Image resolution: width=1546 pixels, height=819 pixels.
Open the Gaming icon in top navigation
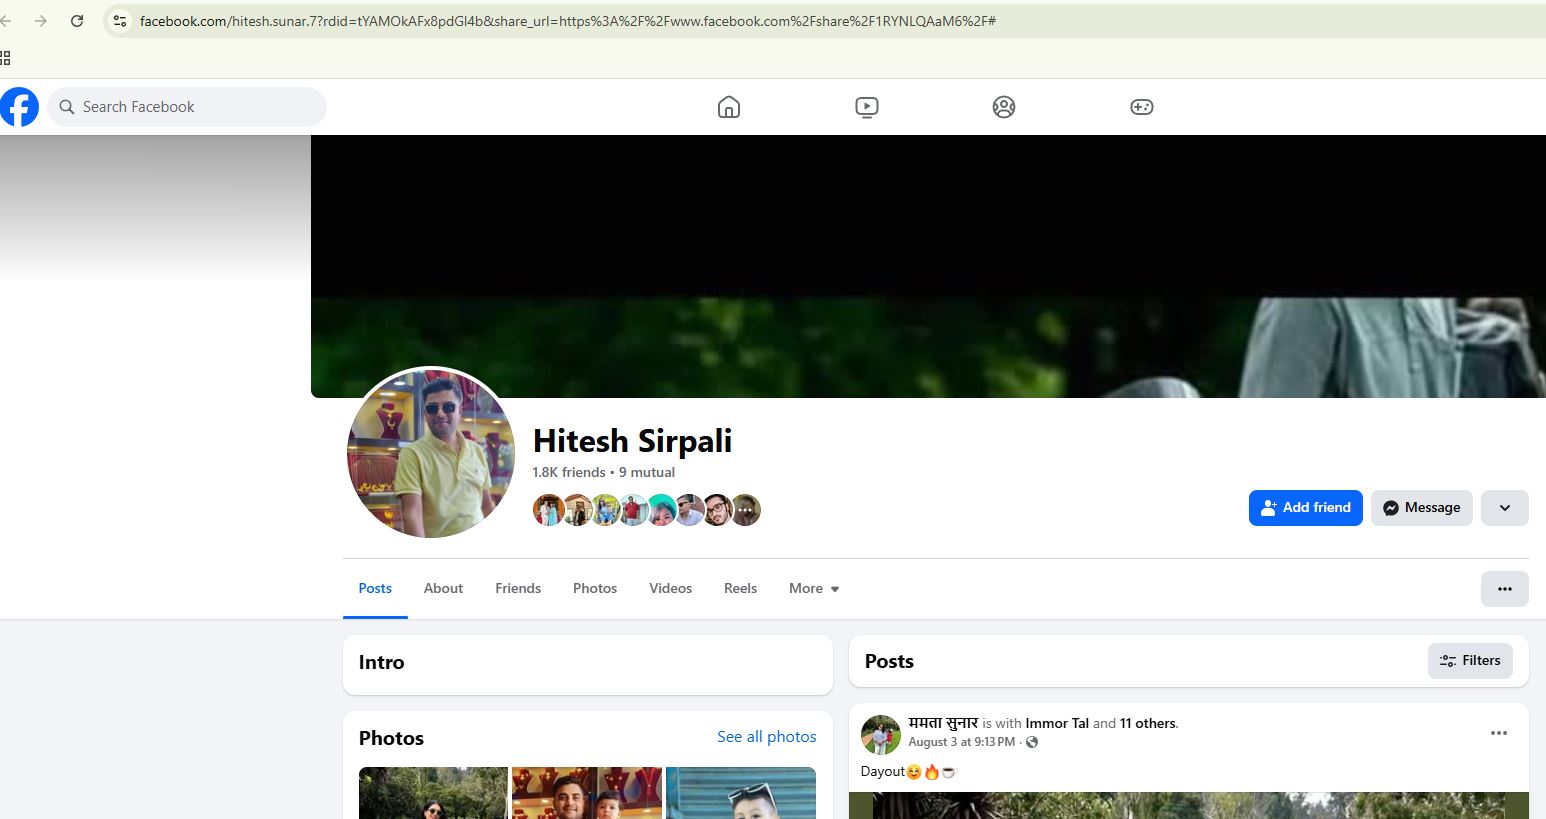[1142, 107]
